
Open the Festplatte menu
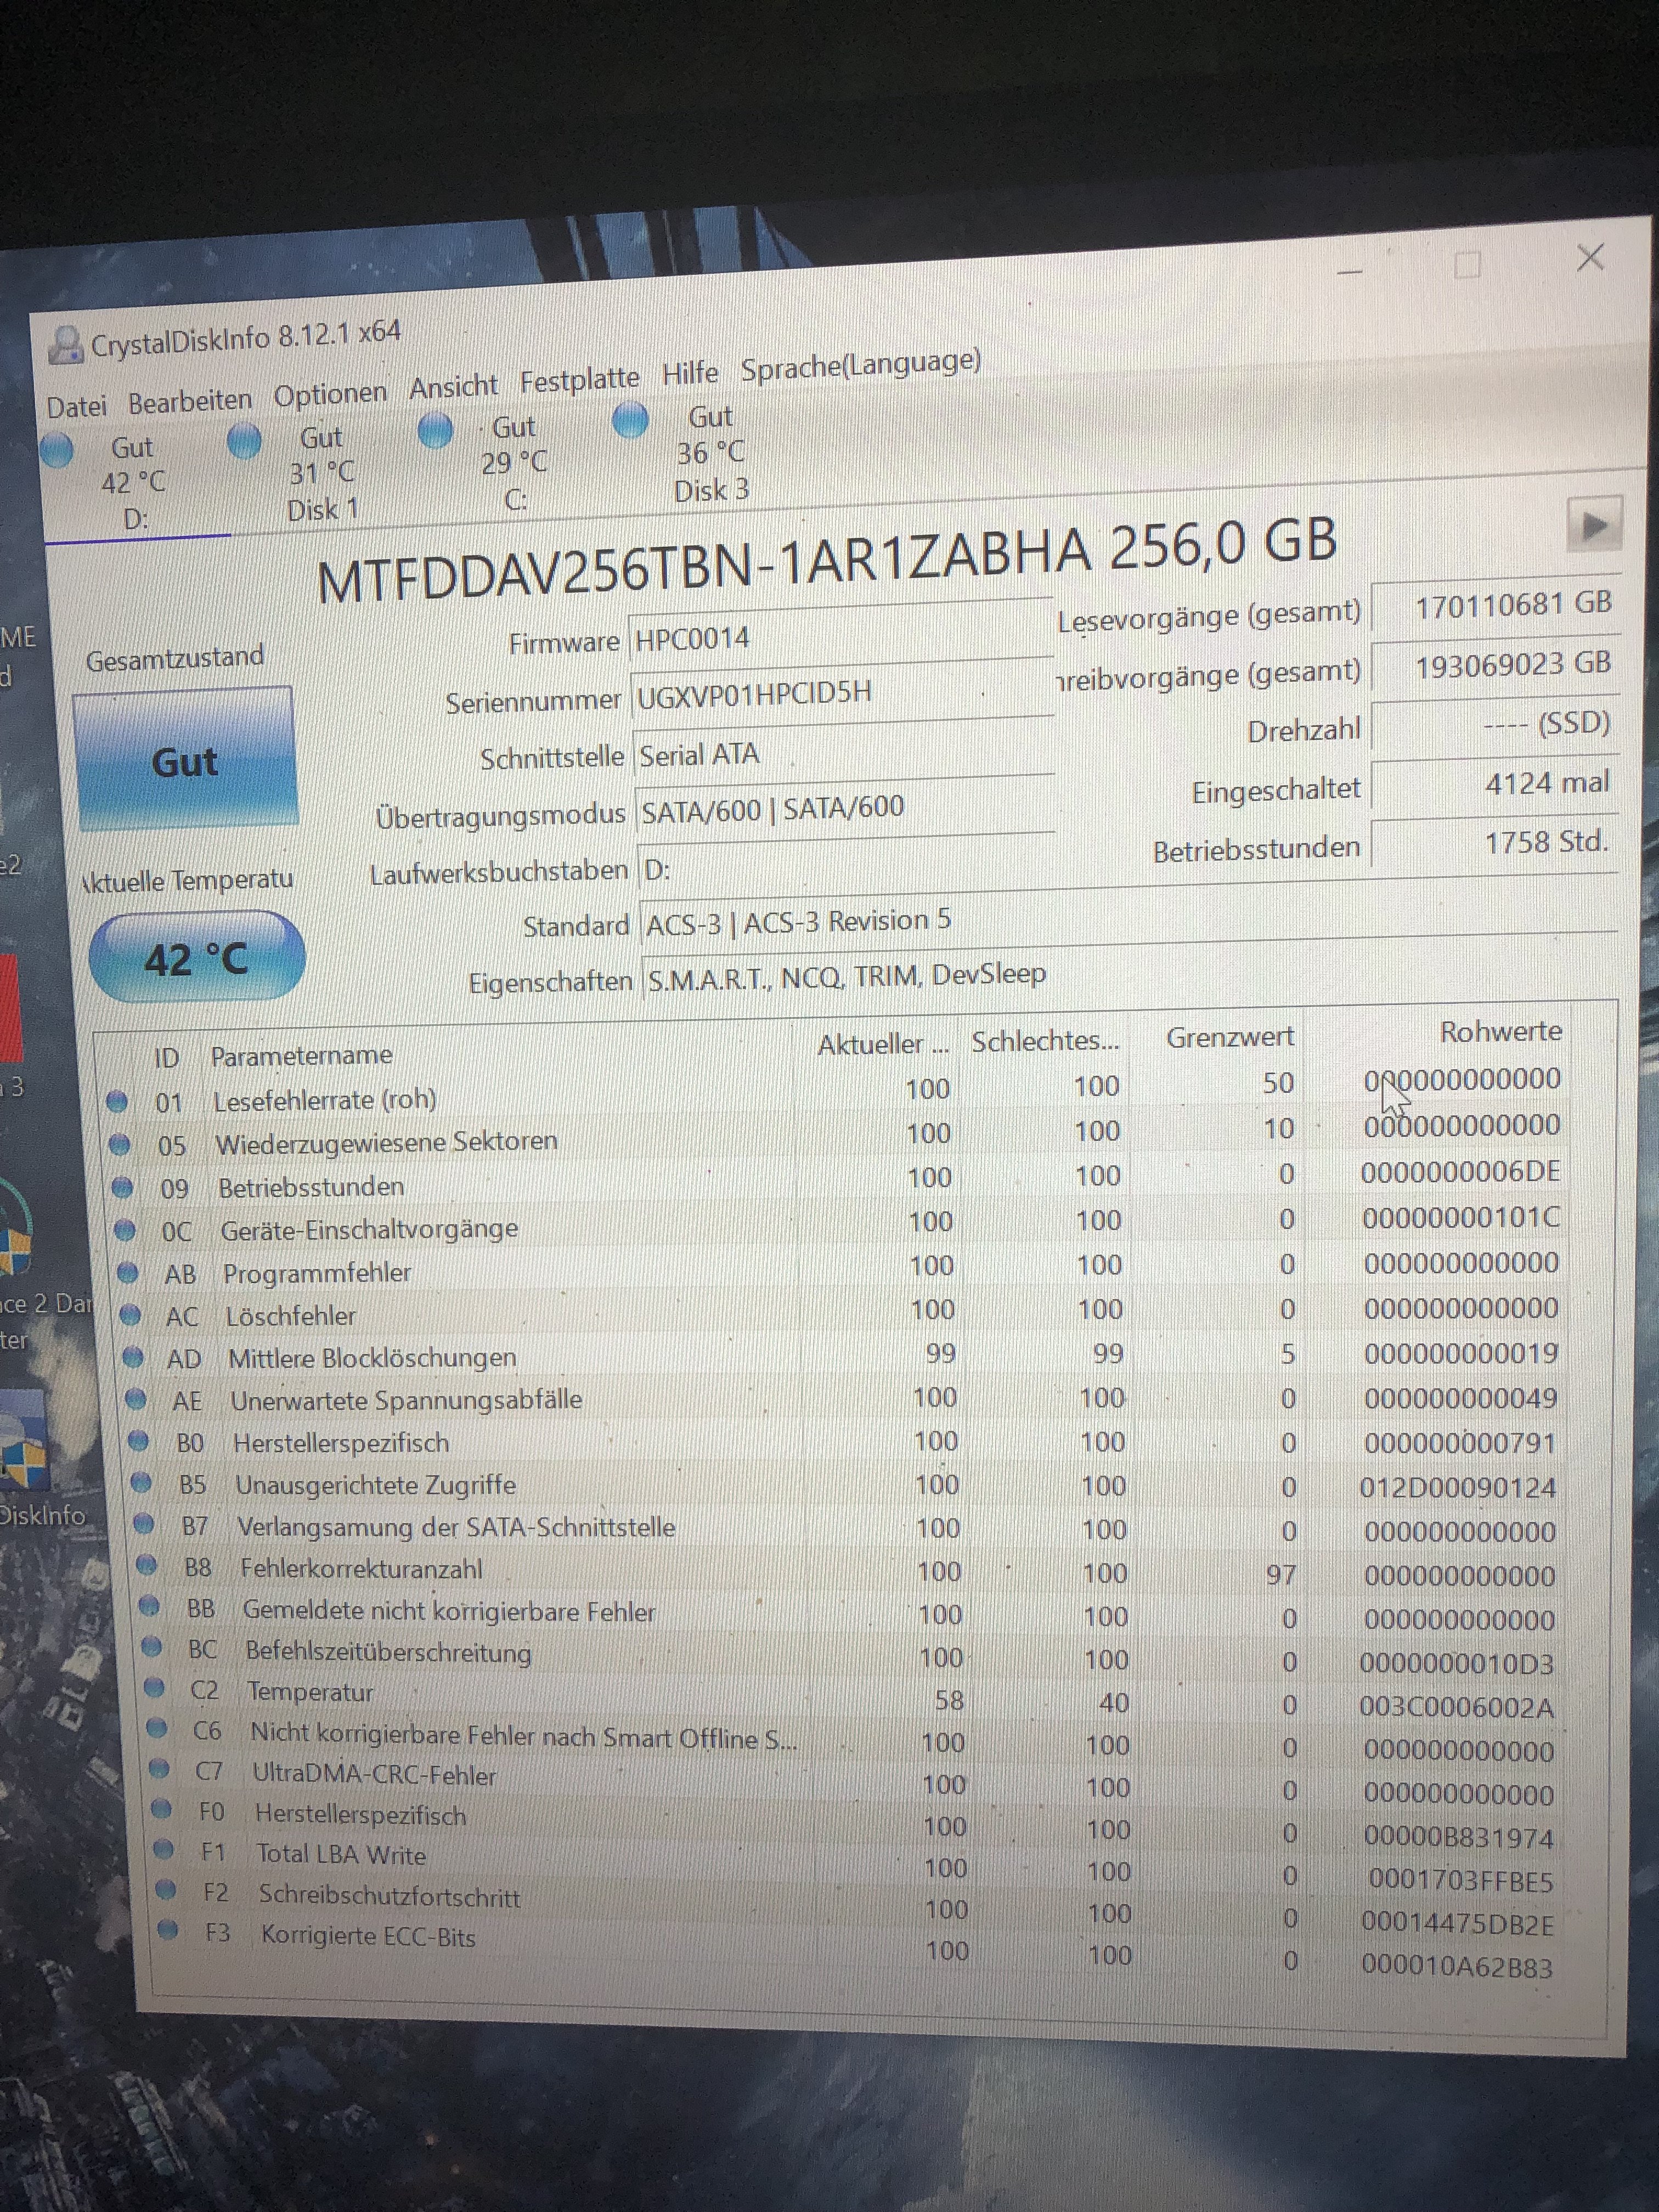pos(579,380)
